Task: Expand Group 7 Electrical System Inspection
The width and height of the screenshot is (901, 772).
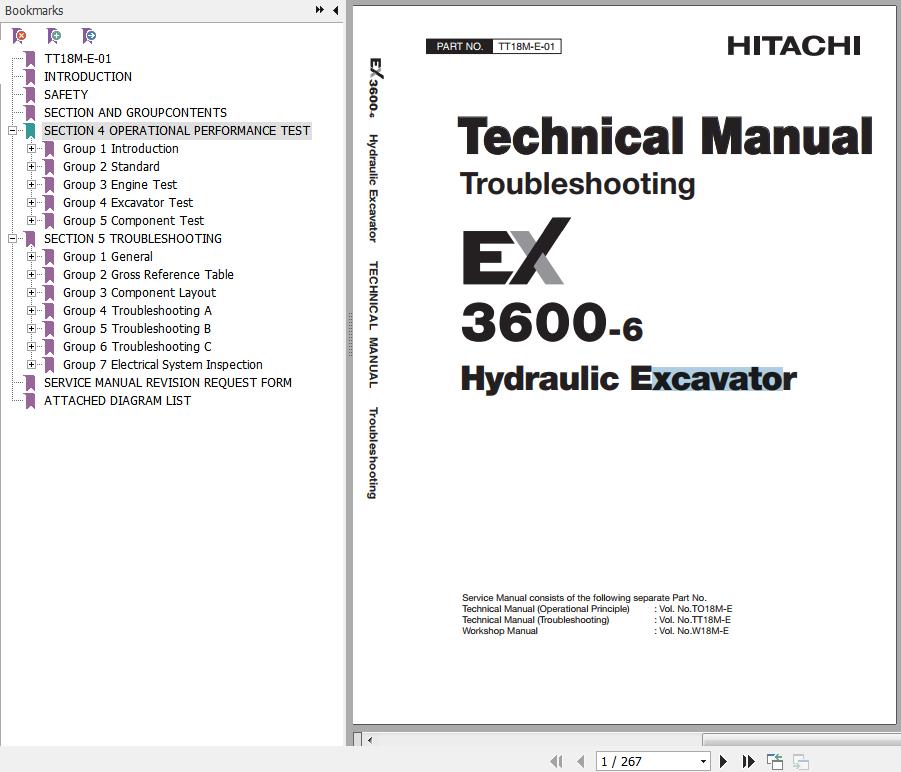Action: (x=32, y=365)
